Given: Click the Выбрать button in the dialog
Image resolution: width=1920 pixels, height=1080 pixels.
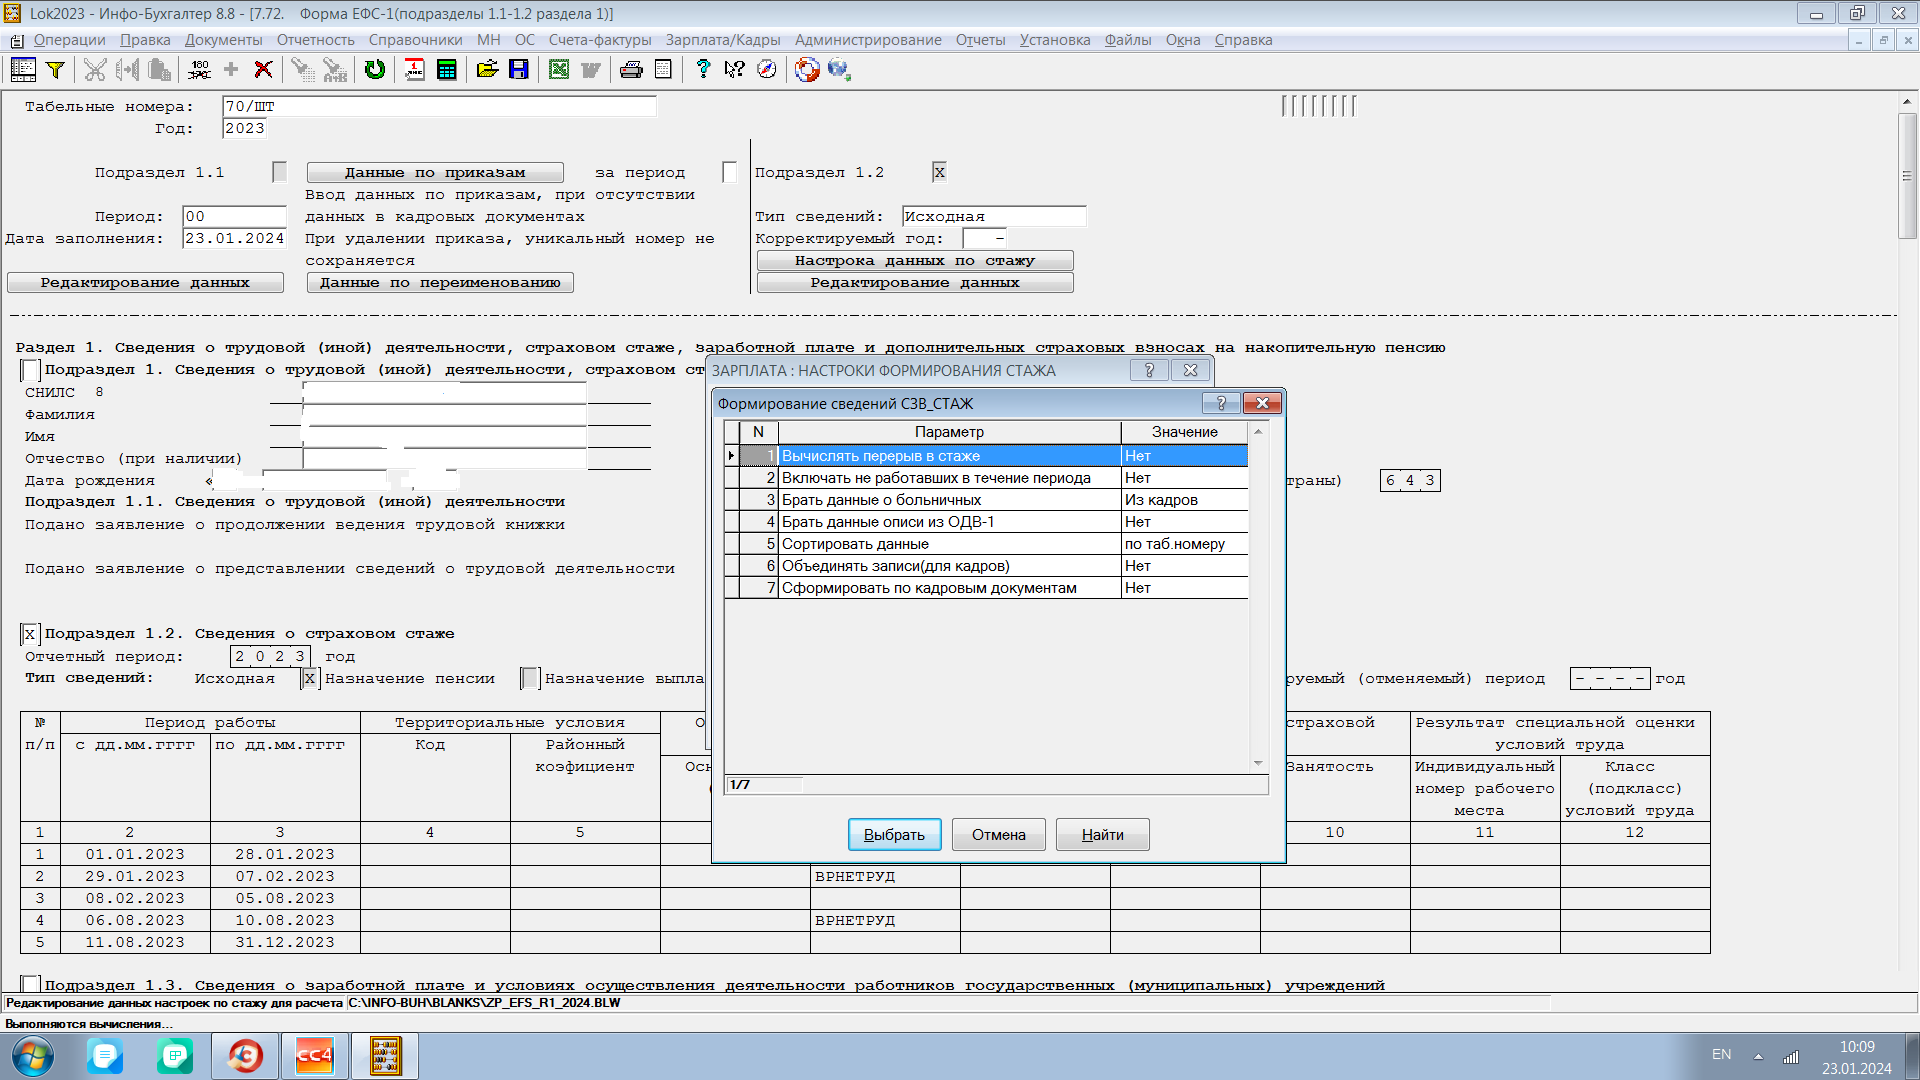Looking at the screenshot, I should click(894, 835).
